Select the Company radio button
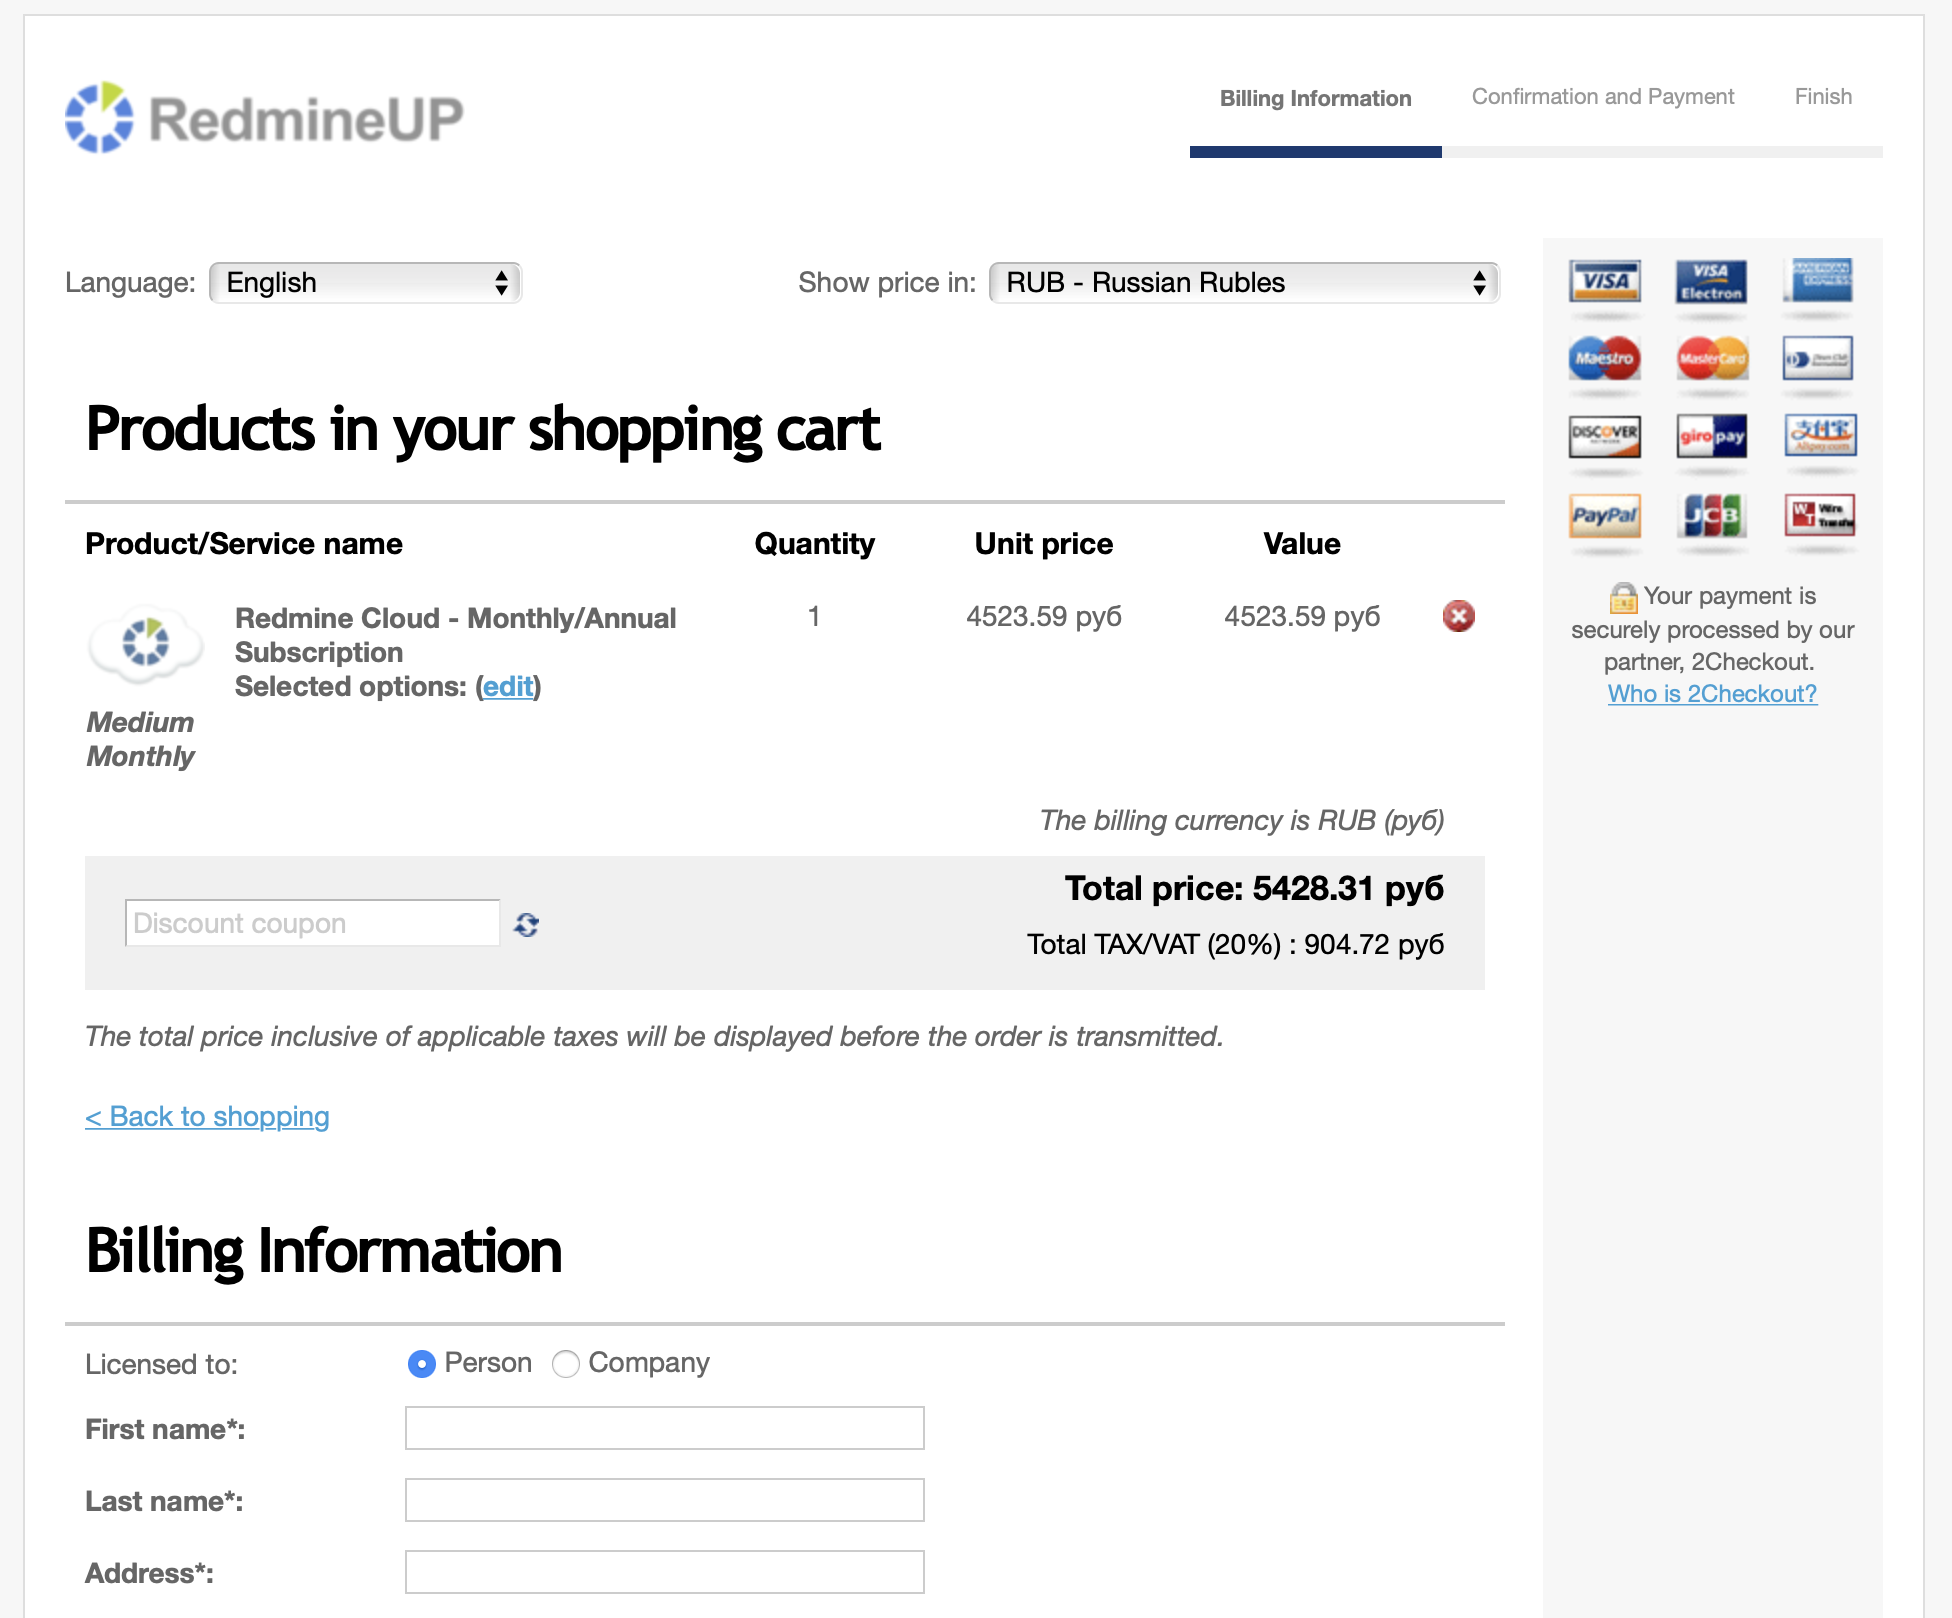This screenshot has height=1618, width=1952. (x=566, y=1364)
